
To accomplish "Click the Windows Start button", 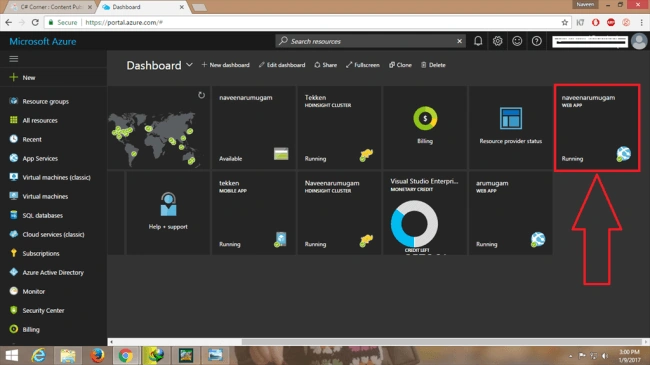I will click(12, 355).
